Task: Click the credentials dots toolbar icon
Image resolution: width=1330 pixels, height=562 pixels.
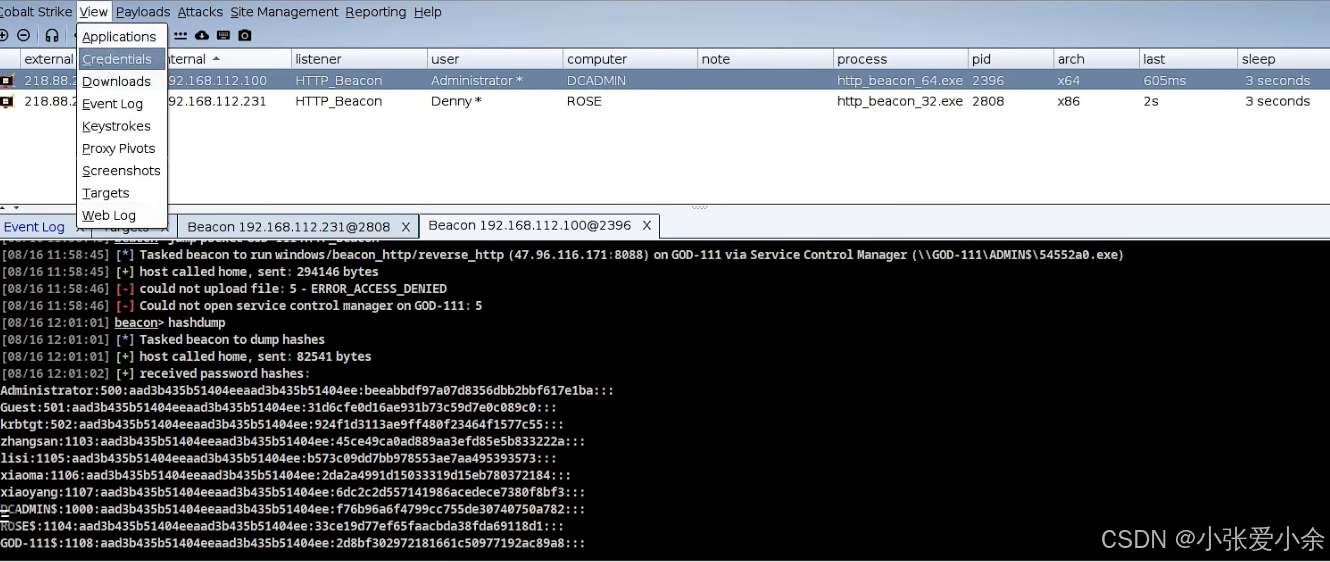Action: 182,35
